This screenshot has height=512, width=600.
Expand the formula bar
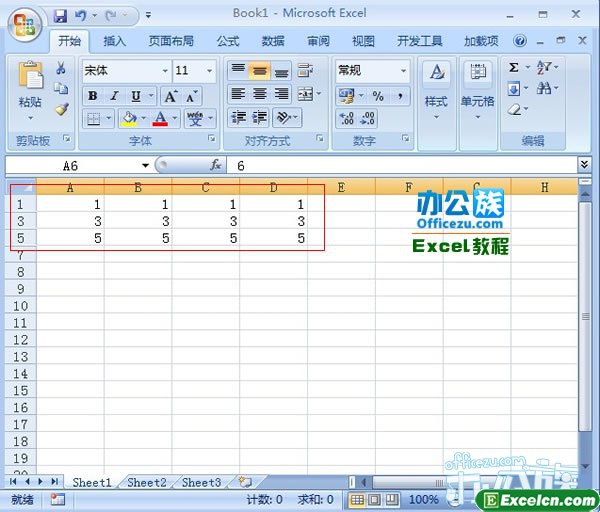(x=584, y=165)
